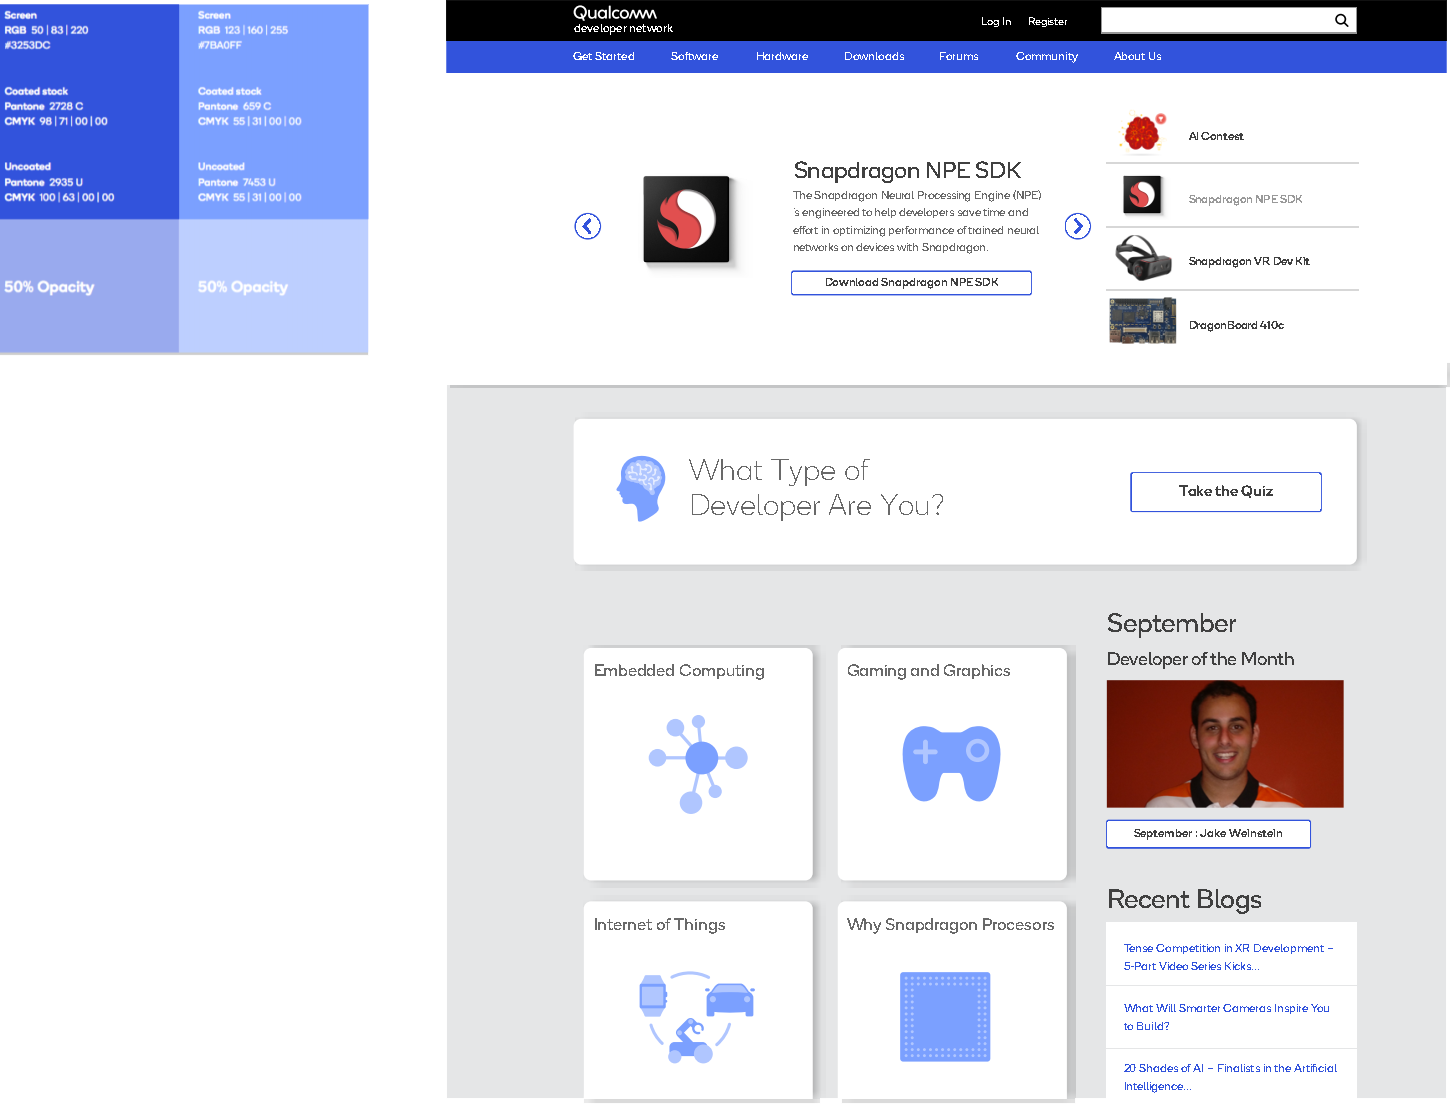
Task: Click the light blue #7BA0FF color swatch
Action: 274,111
